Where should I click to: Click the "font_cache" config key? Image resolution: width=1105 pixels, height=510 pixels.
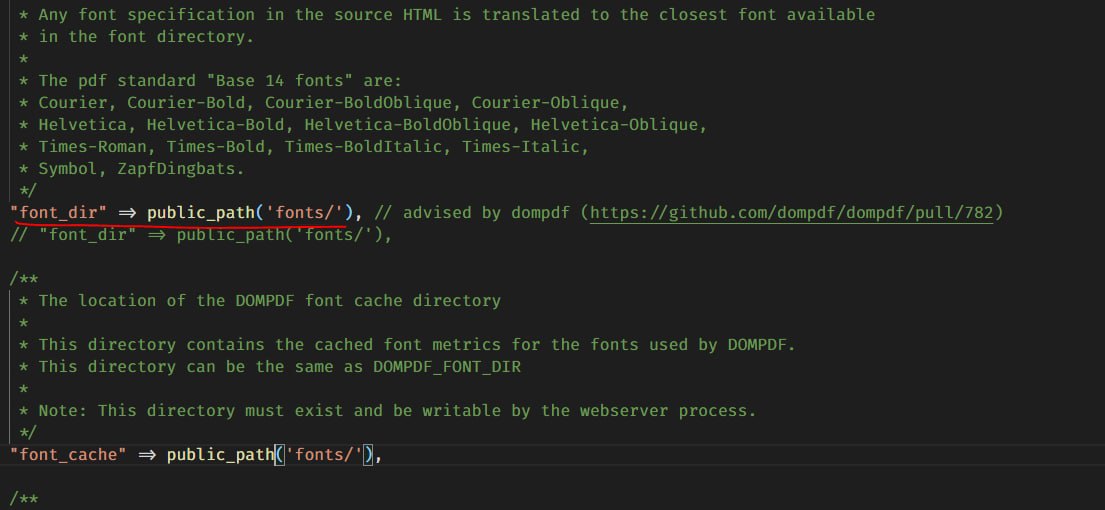[x=68, y=454]
